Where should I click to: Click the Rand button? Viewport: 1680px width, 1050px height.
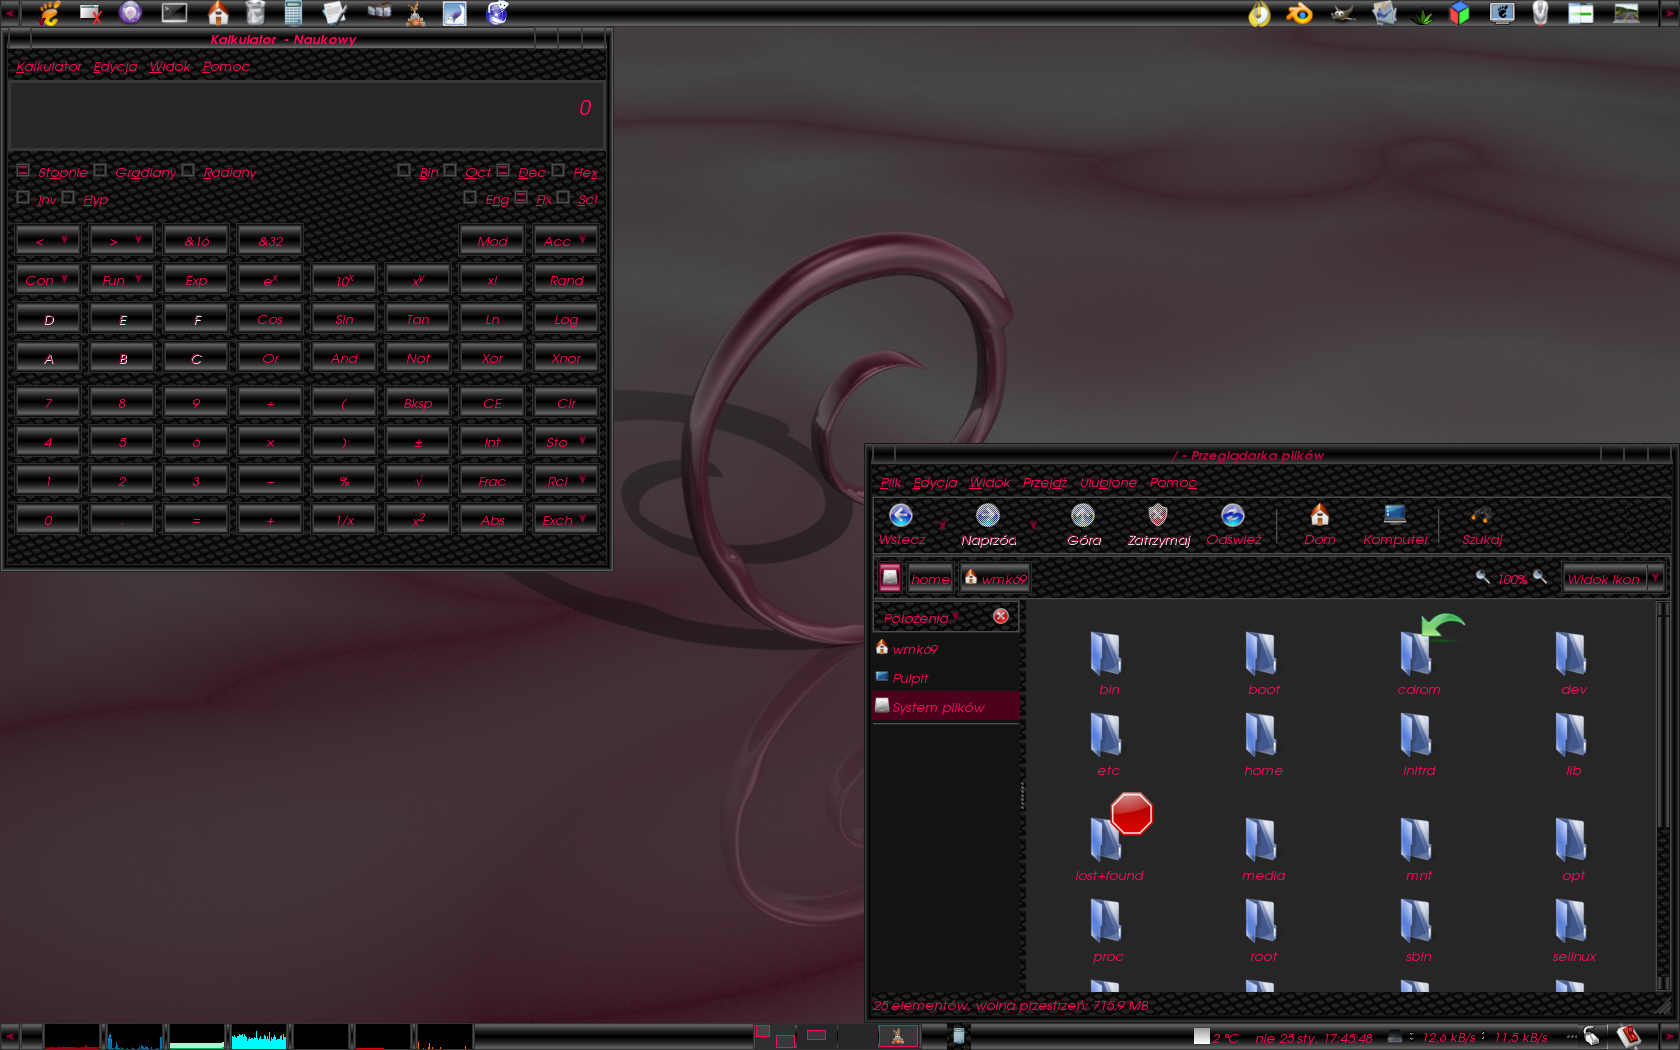565,280
